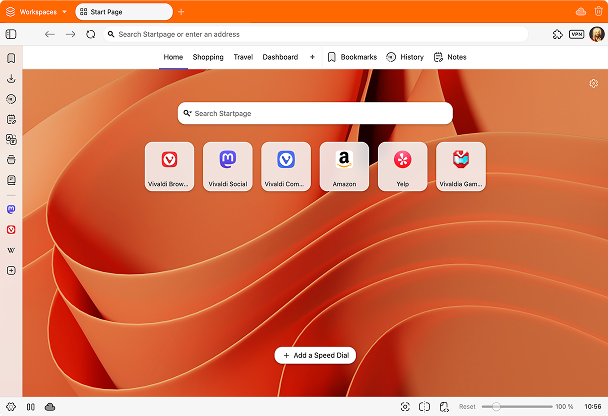Screen dimensions: 608x416
Task: Switch to the Shopping speed dial group
Action: pos(208,57)
